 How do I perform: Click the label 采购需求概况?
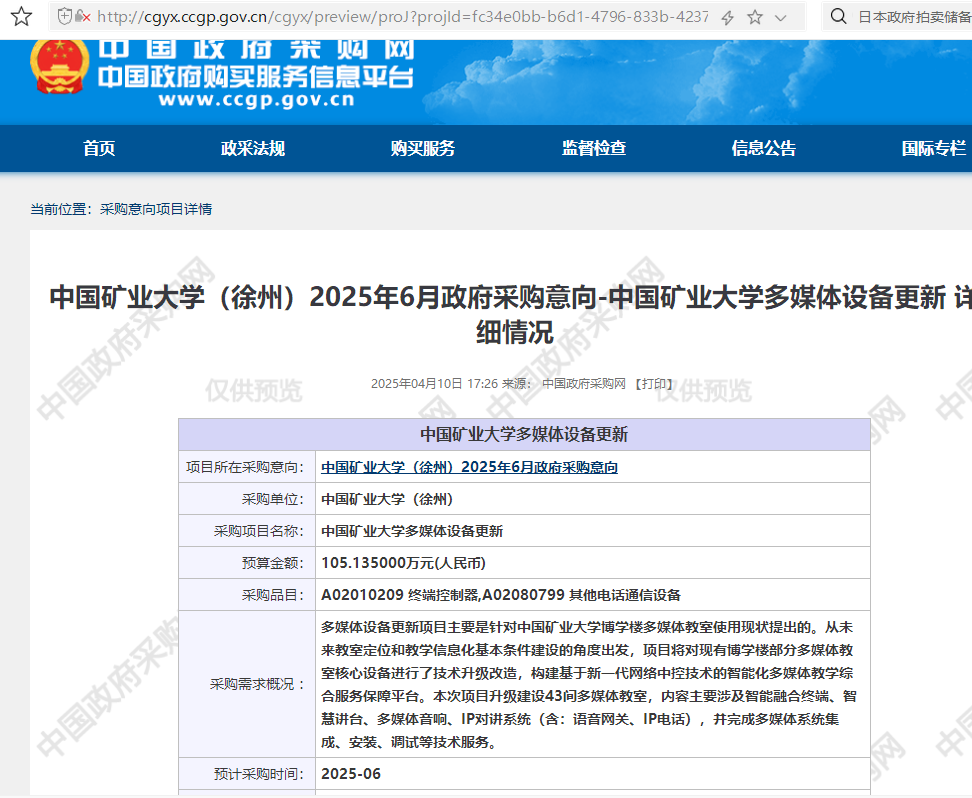click(x=258, y=684)
